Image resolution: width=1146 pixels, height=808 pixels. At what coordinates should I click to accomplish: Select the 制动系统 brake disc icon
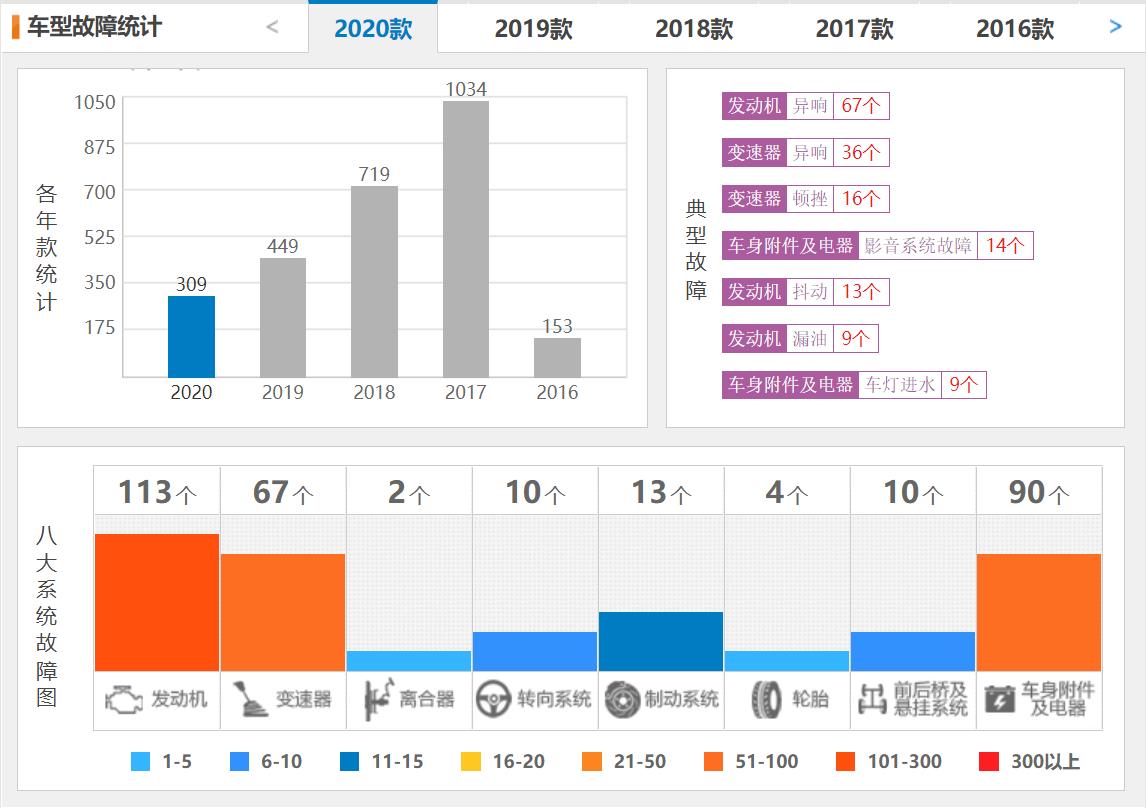point(625,700)
